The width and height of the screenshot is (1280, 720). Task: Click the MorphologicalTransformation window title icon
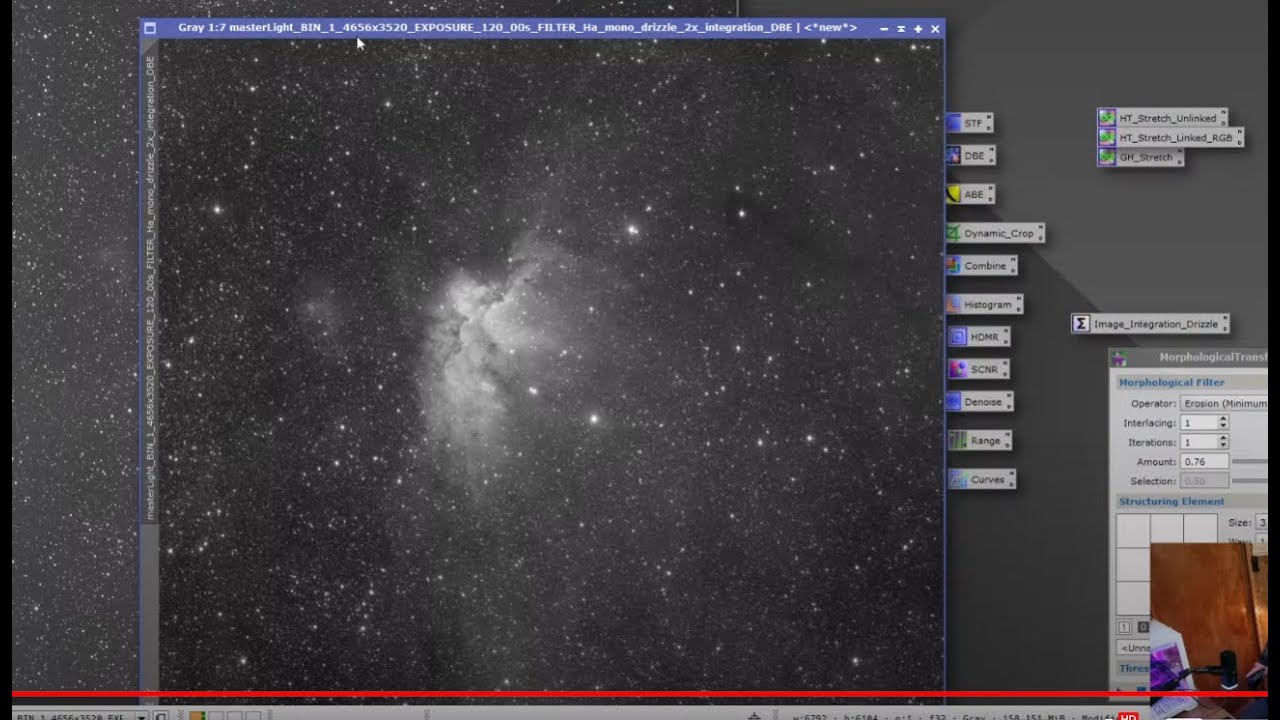coord(1119,358)
